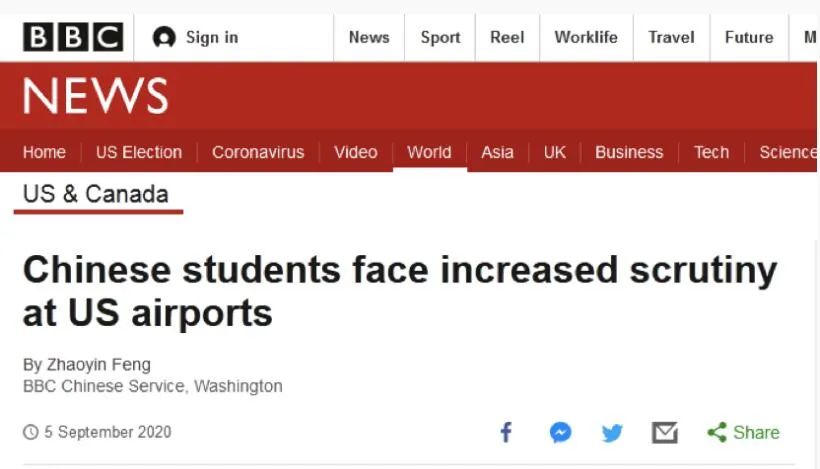Image resolution: width=820 pixels, height=469 pixels.
Task: Click the Share button icon
Action: pyautogui.click(x=716, y=432)
